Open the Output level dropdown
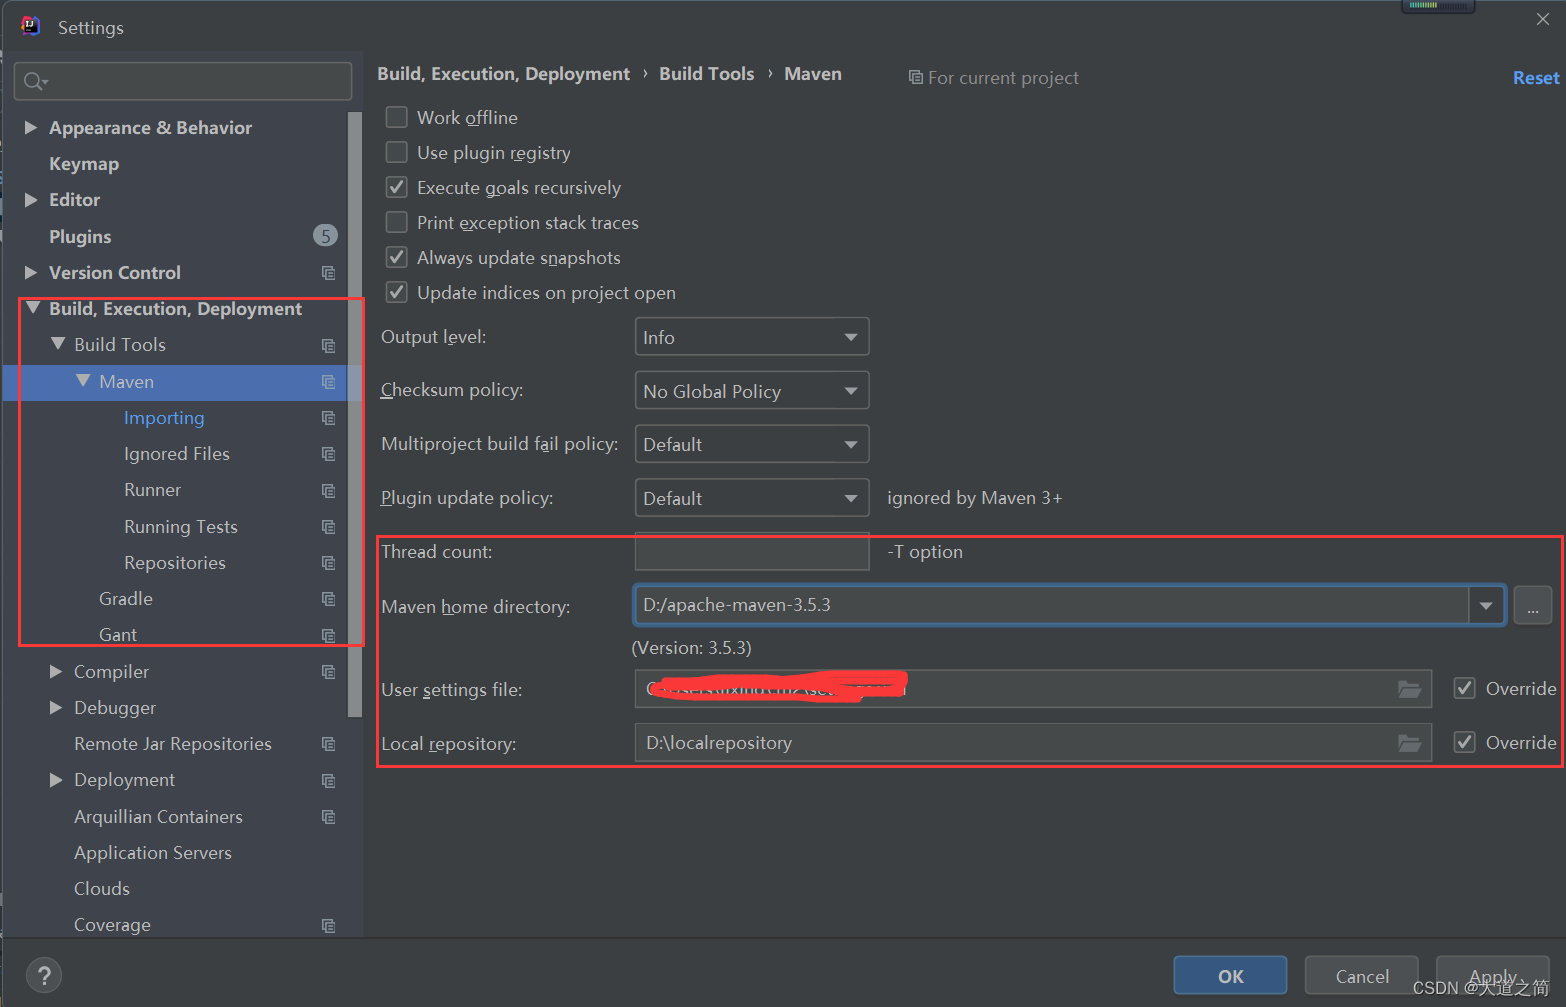 point(752,337)
